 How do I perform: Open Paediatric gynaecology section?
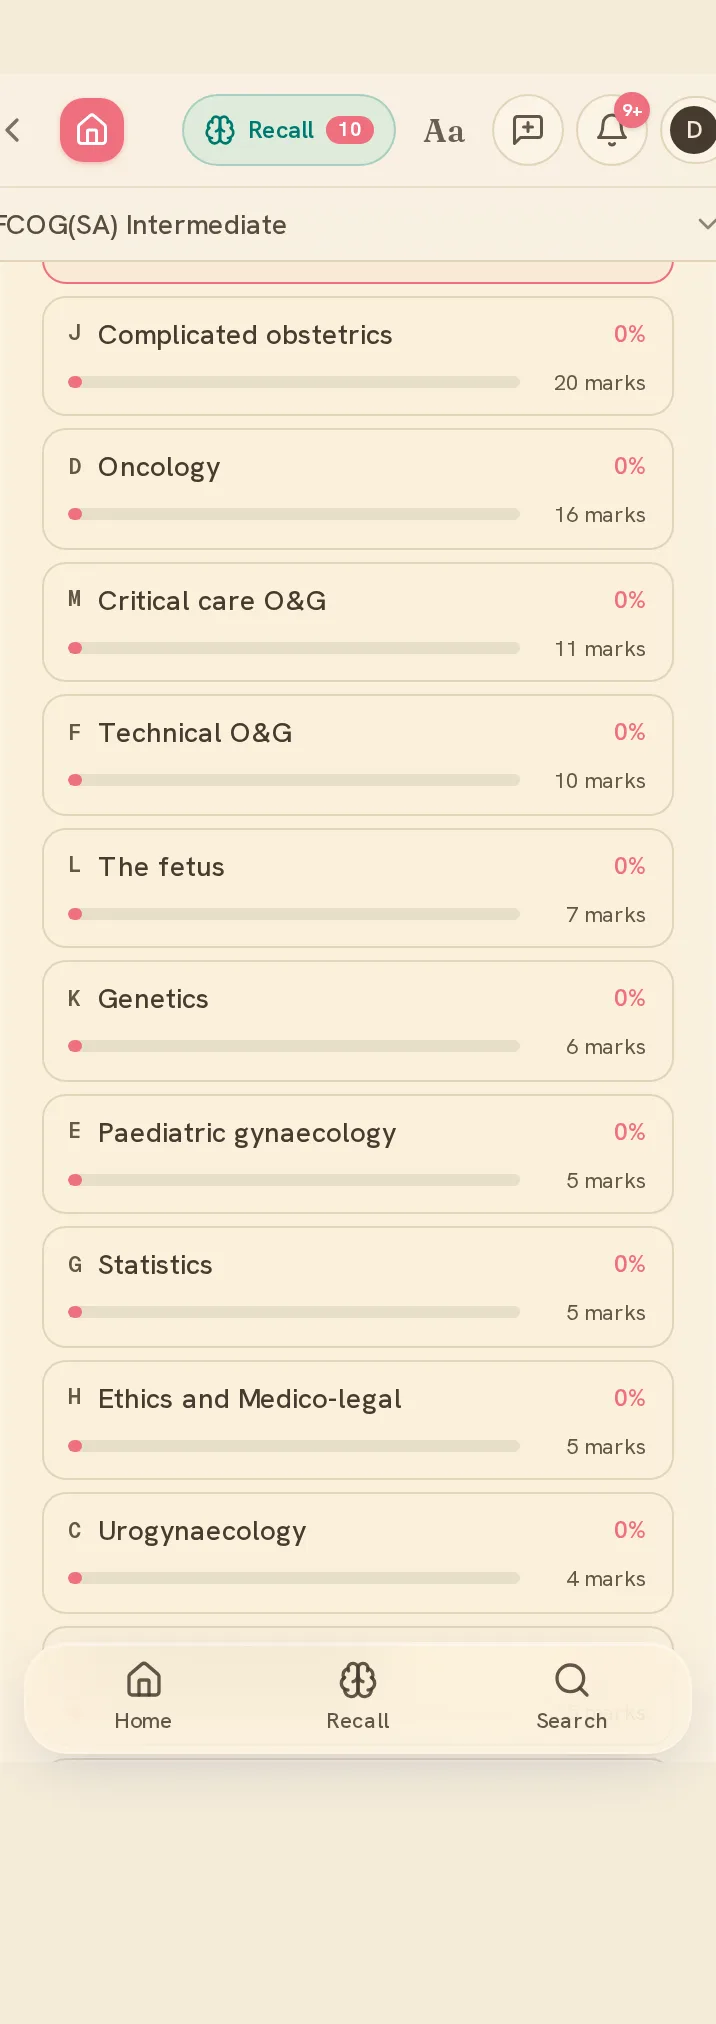coord(358,1154)
